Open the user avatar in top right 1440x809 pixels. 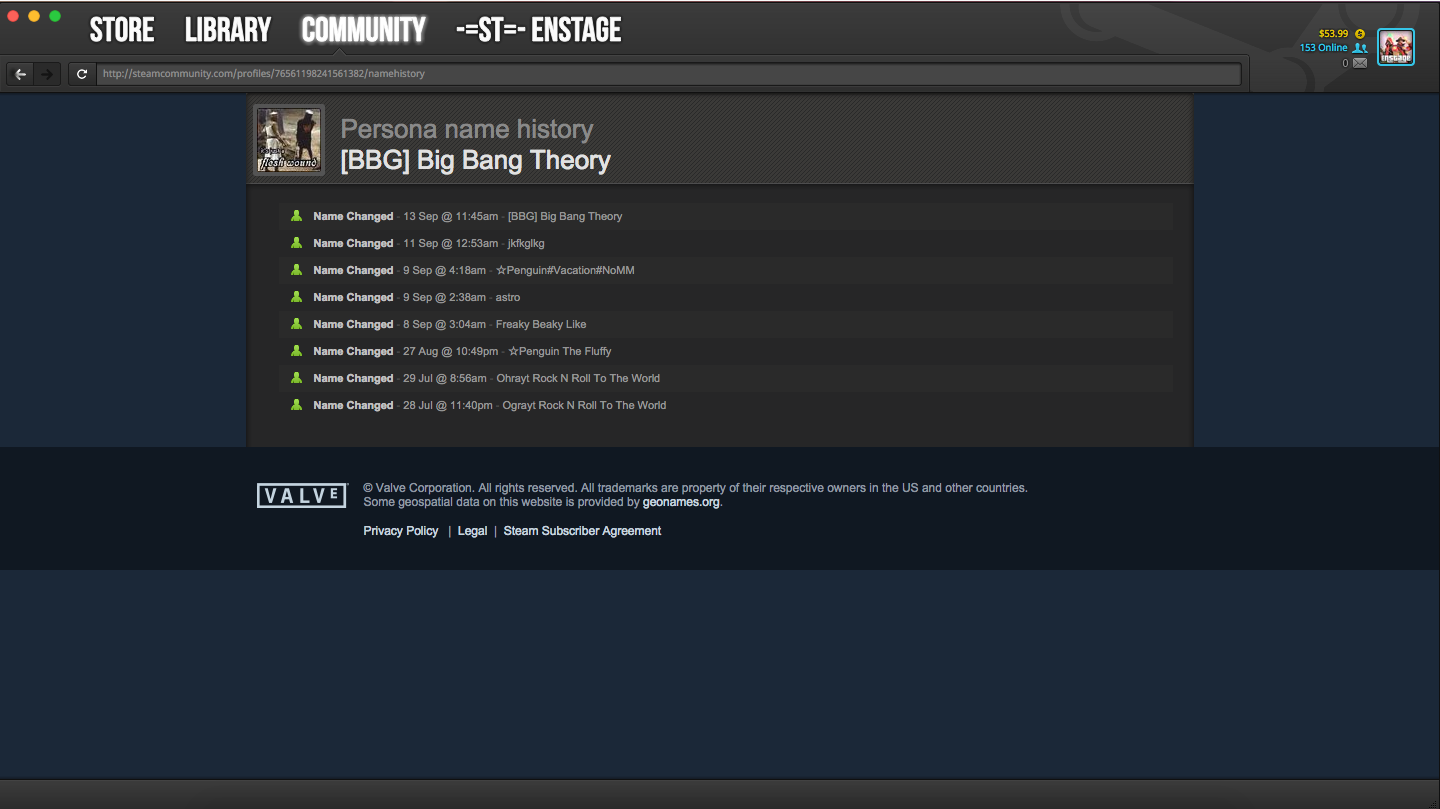click(1396, 47)
